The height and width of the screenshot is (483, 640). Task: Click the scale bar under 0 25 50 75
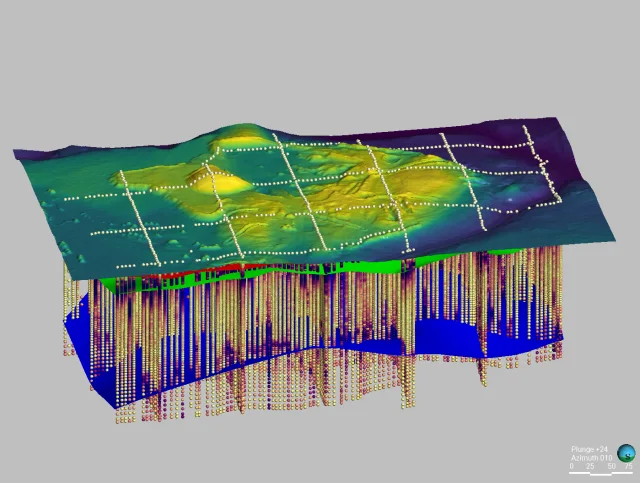(601, 474)
